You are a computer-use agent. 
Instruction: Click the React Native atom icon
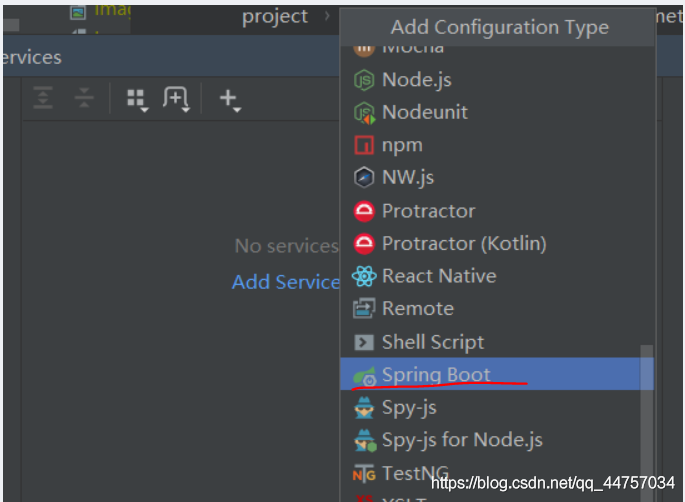tap(364, 276)
